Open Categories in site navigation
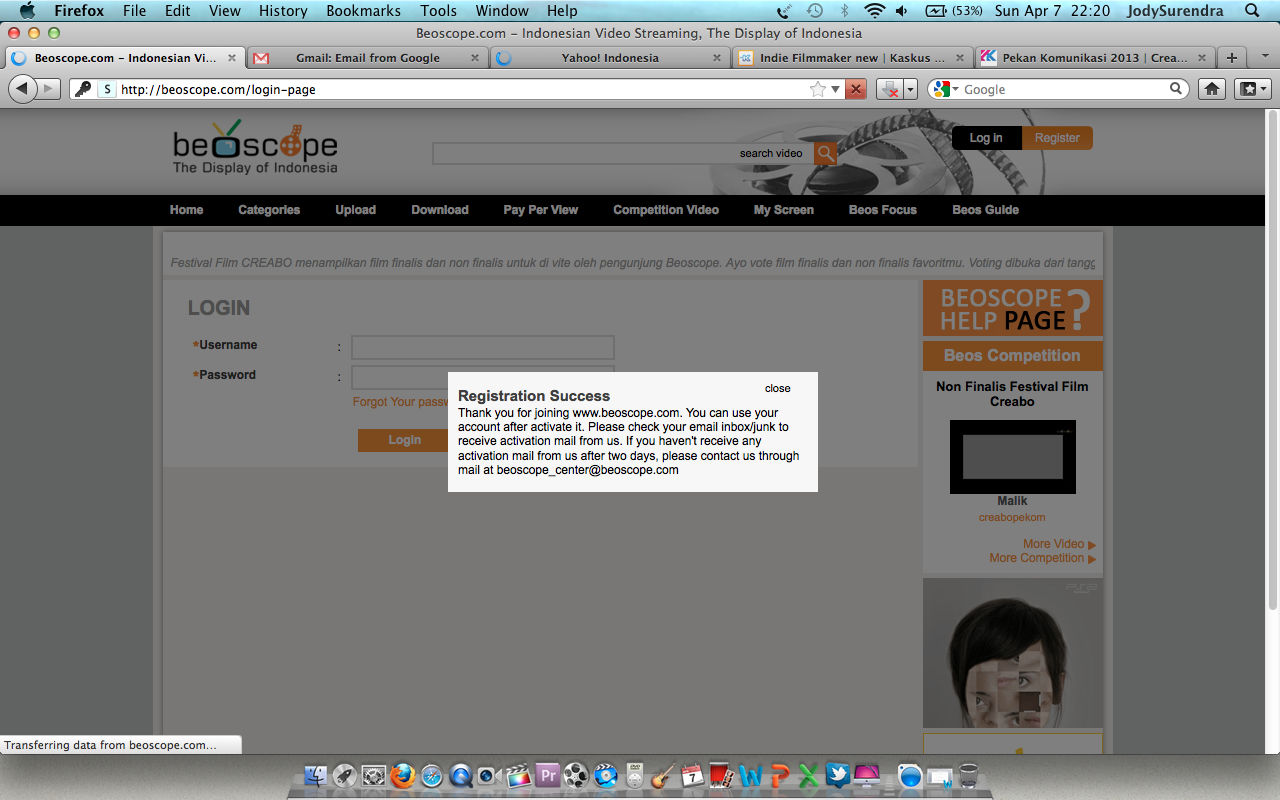Screen dimensions: 1280x800 click(269, 210)
